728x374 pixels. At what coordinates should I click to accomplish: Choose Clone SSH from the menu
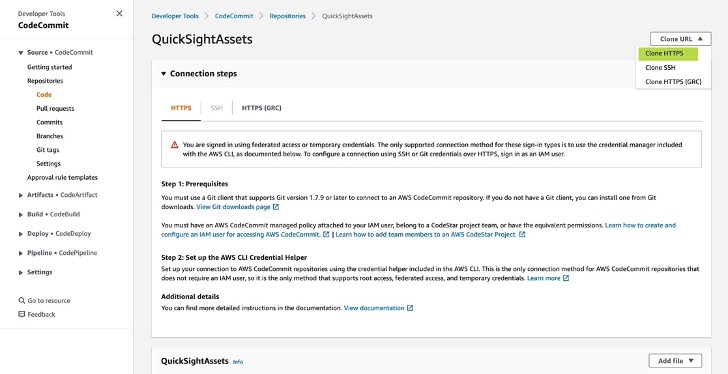660,68
